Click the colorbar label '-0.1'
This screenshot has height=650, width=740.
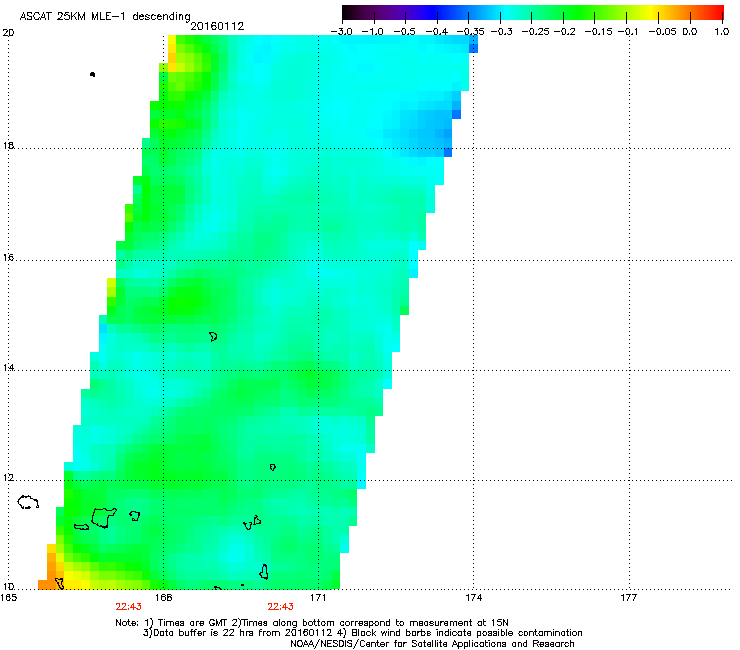(x=629, y=32)
